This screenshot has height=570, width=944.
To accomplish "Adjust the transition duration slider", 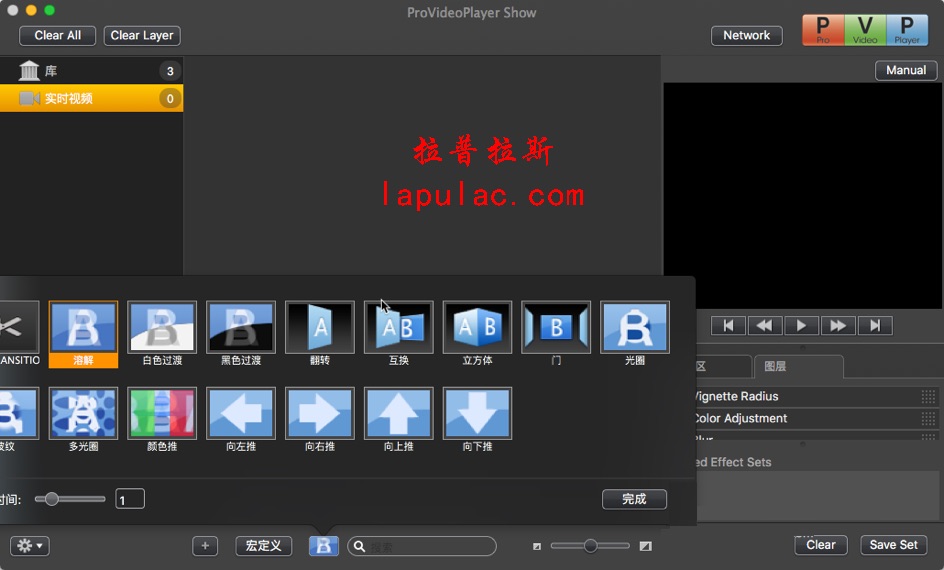I will pos(52,499).
